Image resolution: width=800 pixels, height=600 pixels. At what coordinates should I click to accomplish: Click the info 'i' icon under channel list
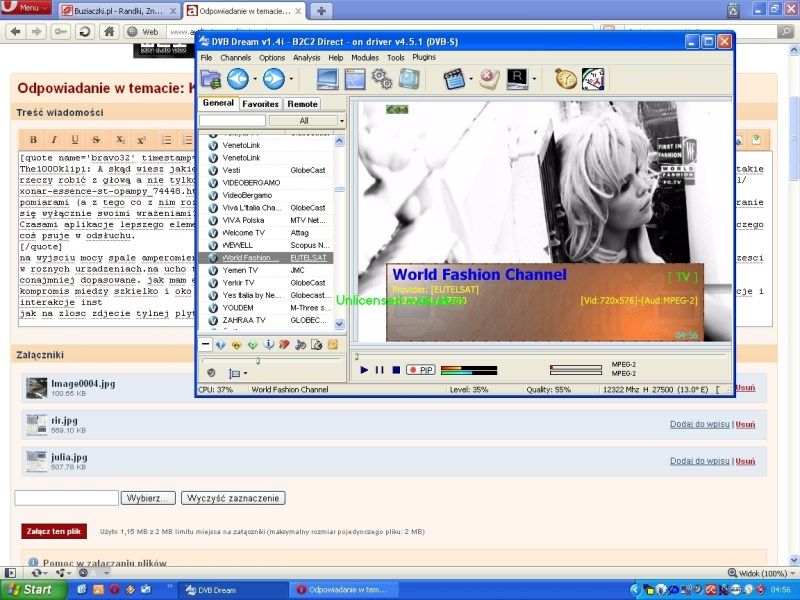268,345
